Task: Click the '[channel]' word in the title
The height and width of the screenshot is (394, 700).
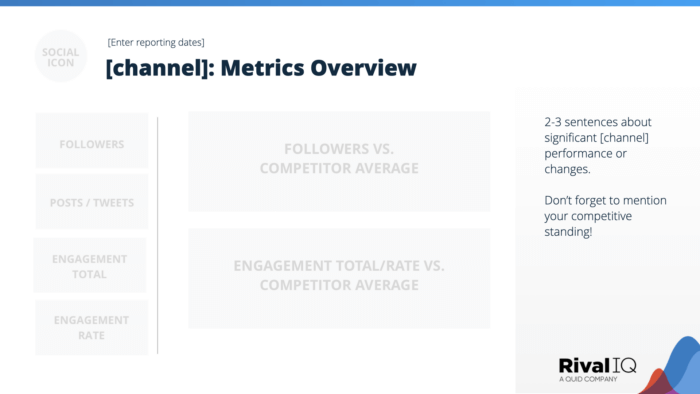Action: (157, 68)
